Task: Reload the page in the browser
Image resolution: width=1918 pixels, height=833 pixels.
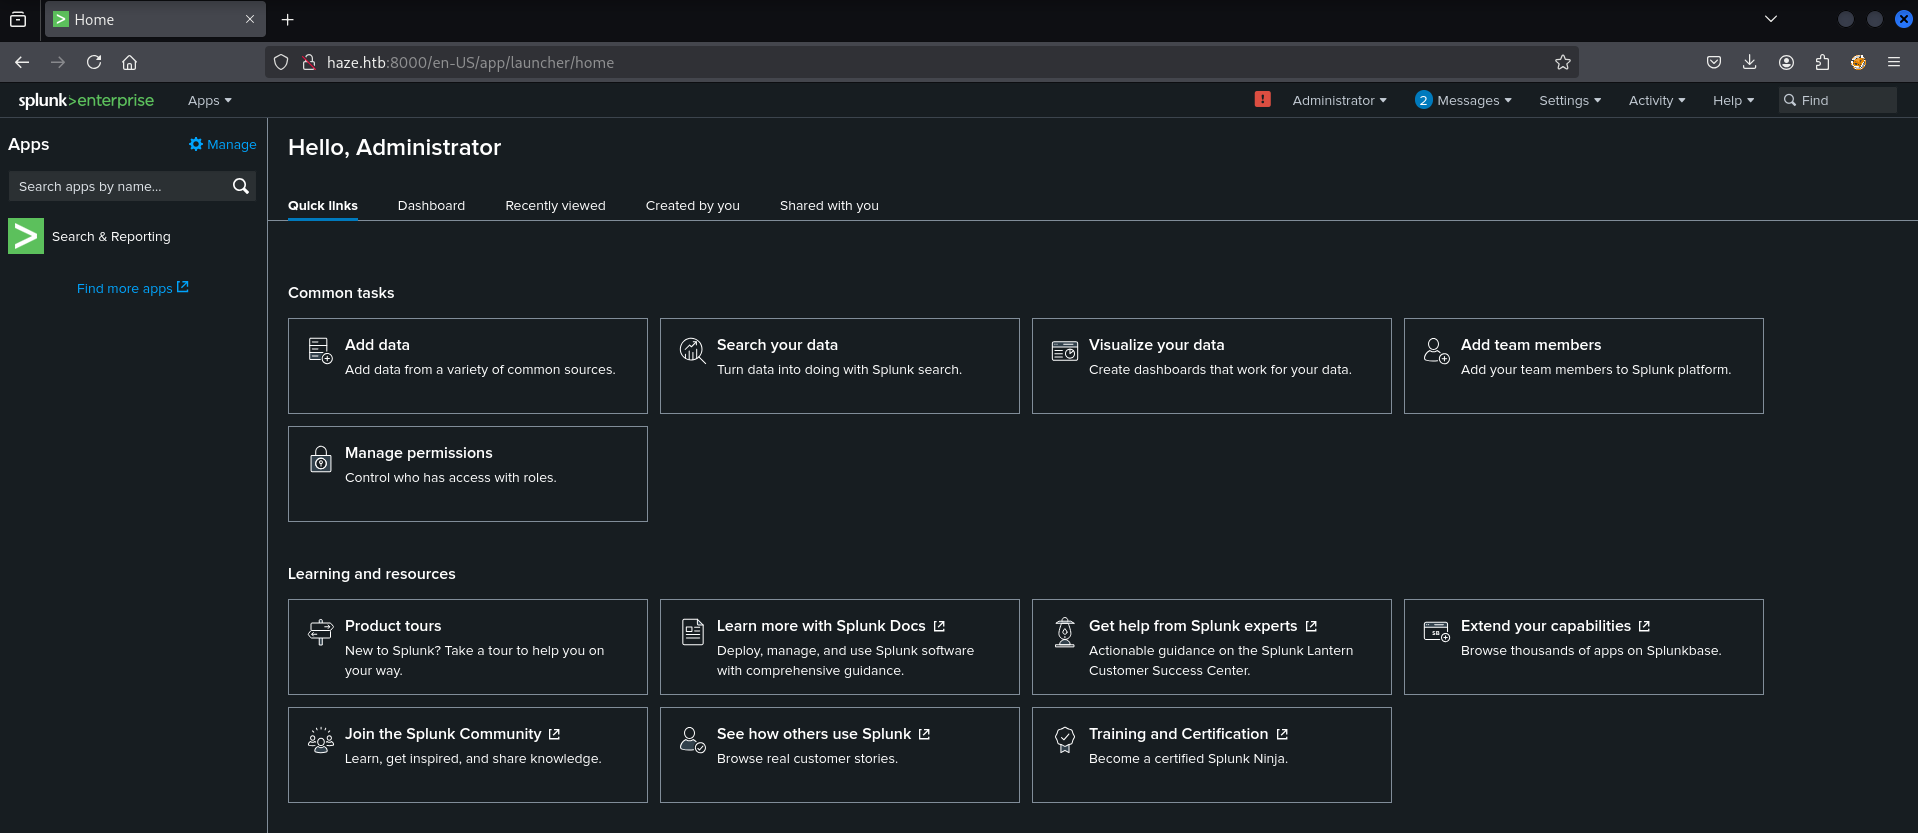Action: point(94,62)
